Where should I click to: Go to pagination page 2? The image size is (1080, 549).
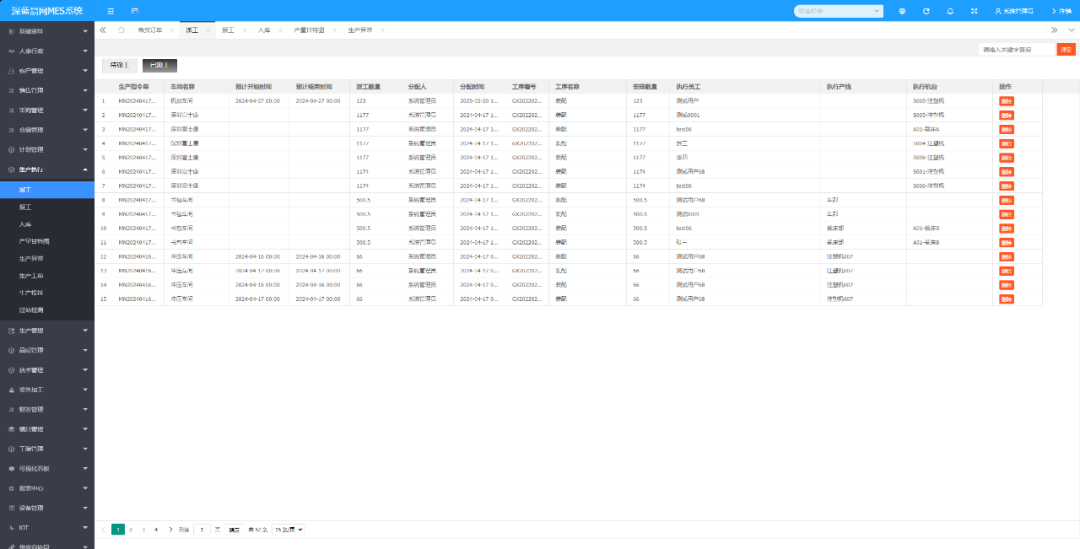click(131, 530)
